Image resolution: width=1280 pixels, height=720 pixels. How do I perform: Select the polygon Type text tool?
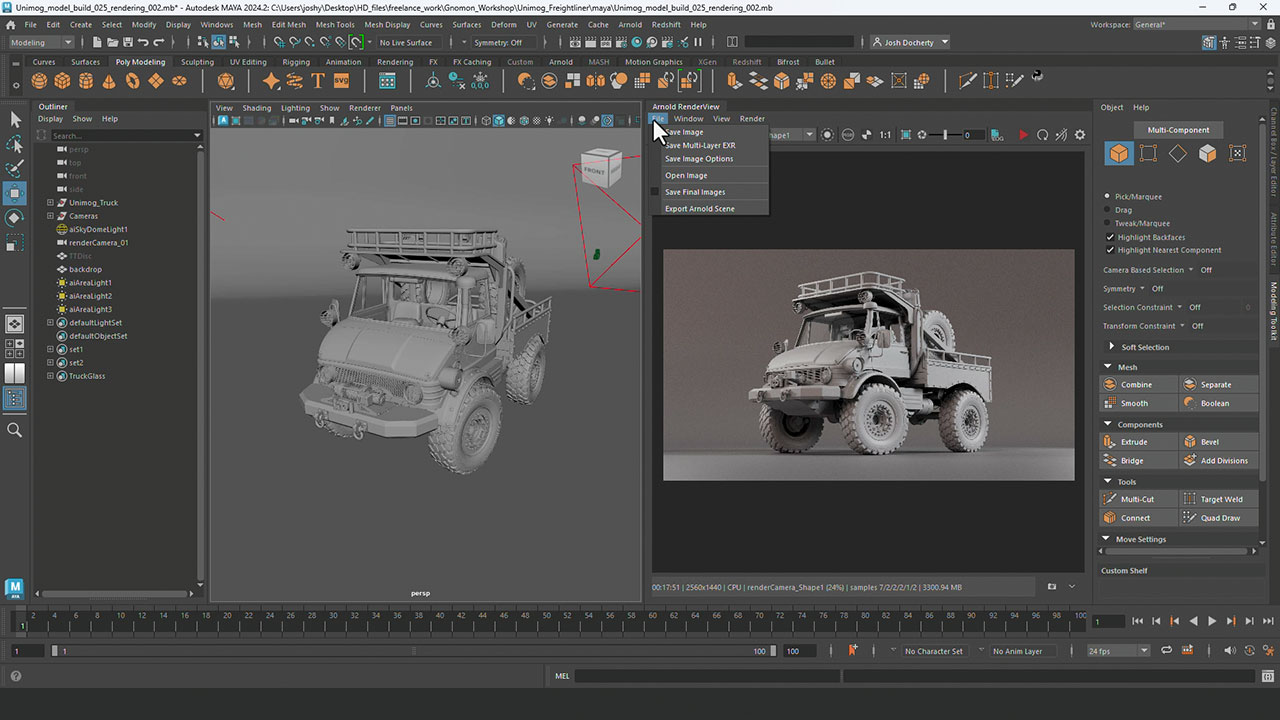(x=318, y=81)
